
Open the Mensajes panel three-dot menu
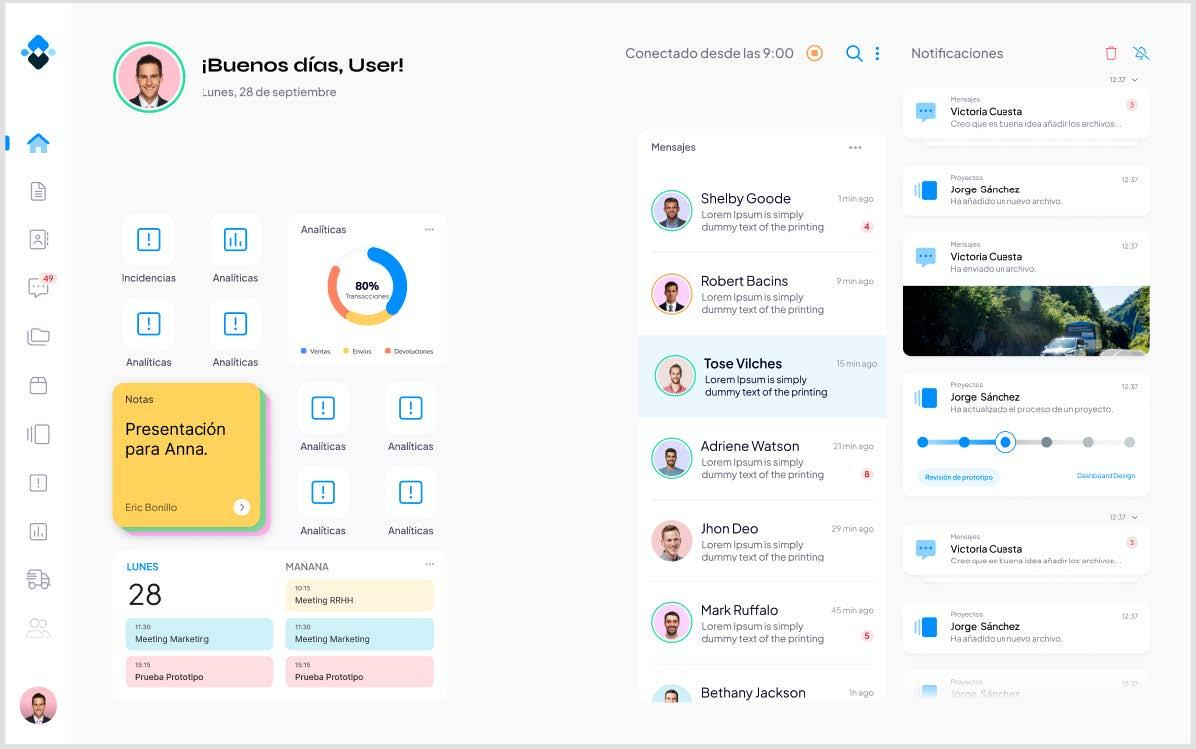(855, 148)
